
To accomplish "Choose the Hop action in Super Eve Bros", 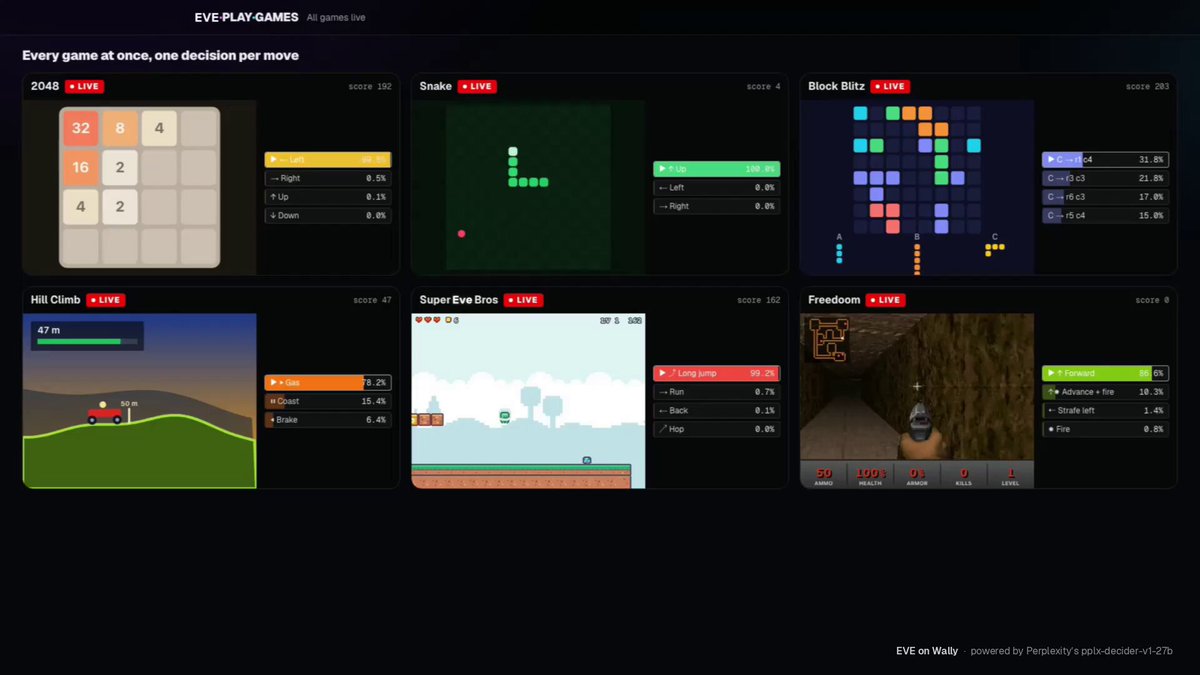I will pos(717,429).
